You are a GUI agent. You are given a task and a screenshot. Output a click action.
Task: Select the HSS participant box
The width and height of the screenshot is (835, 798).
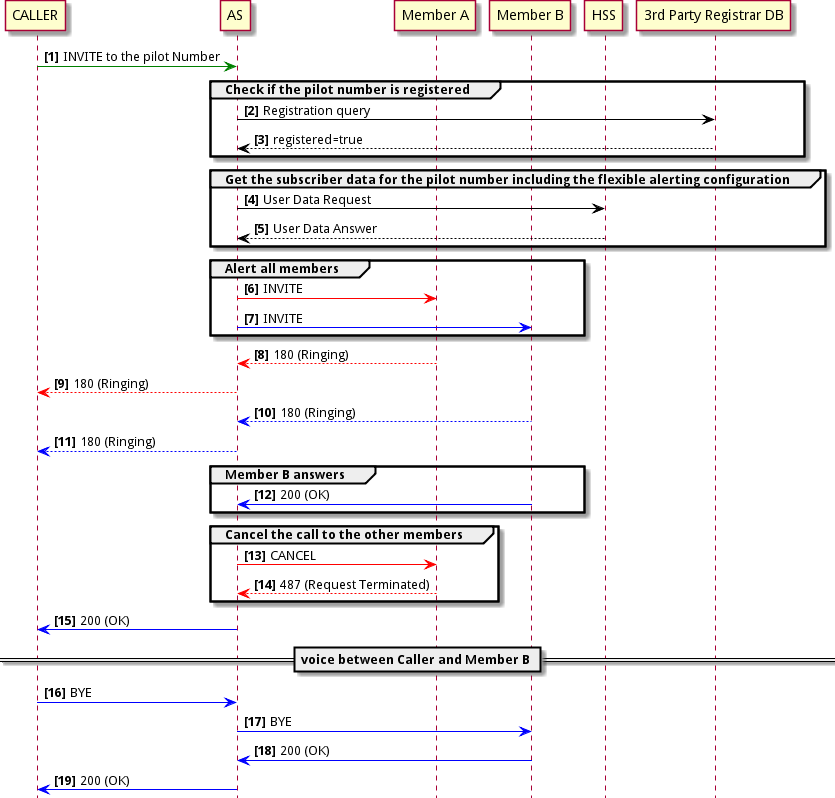603,15
